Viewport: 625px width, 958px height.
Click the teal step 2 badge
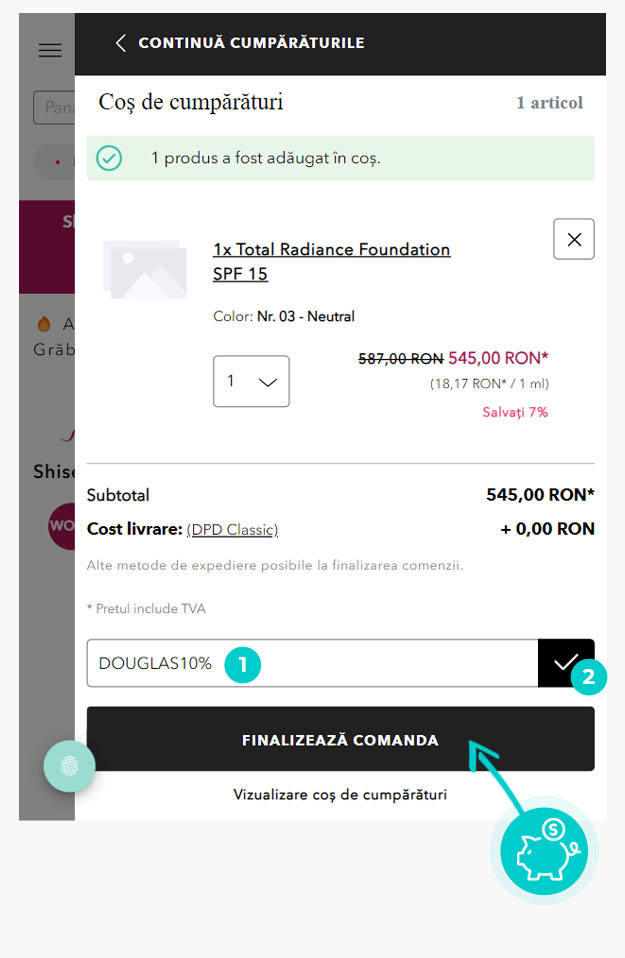click(589, 677)
